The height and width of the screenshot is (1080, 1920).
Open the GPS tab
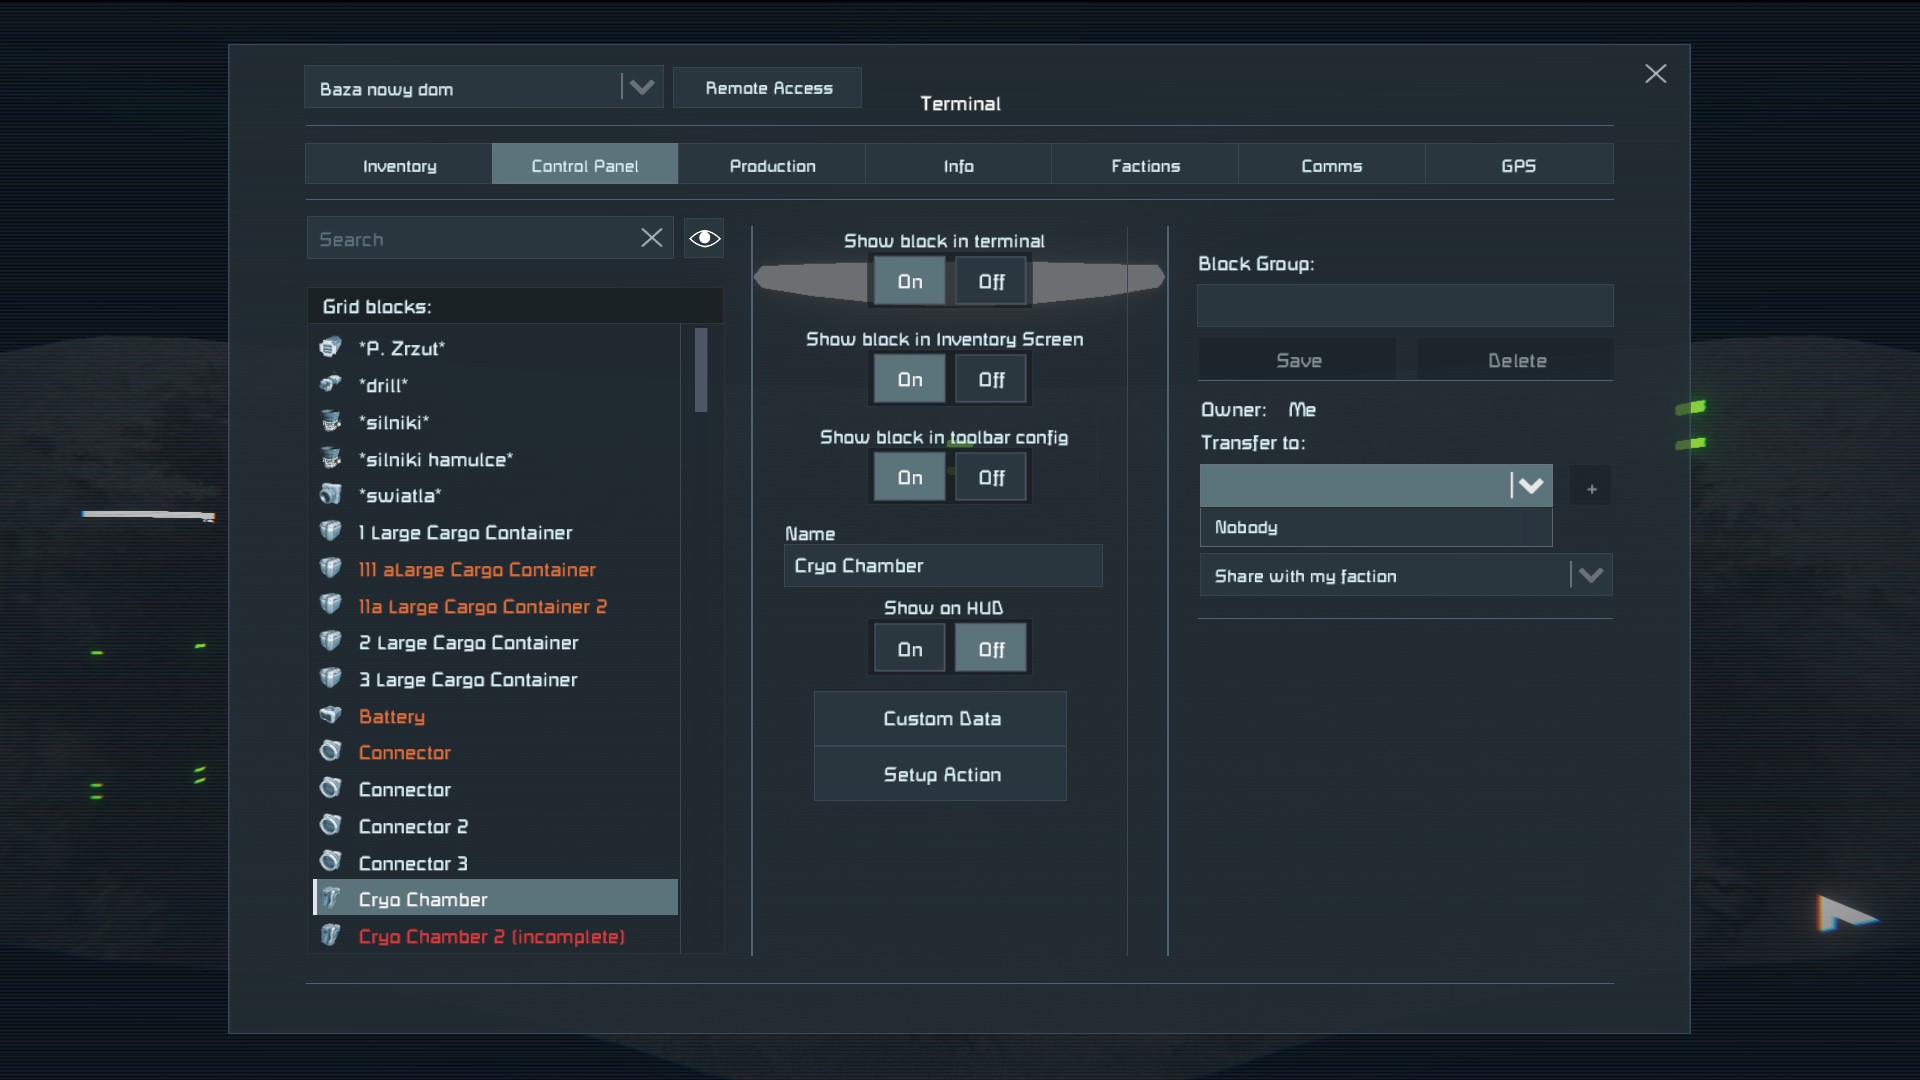tap(1518, 166)
